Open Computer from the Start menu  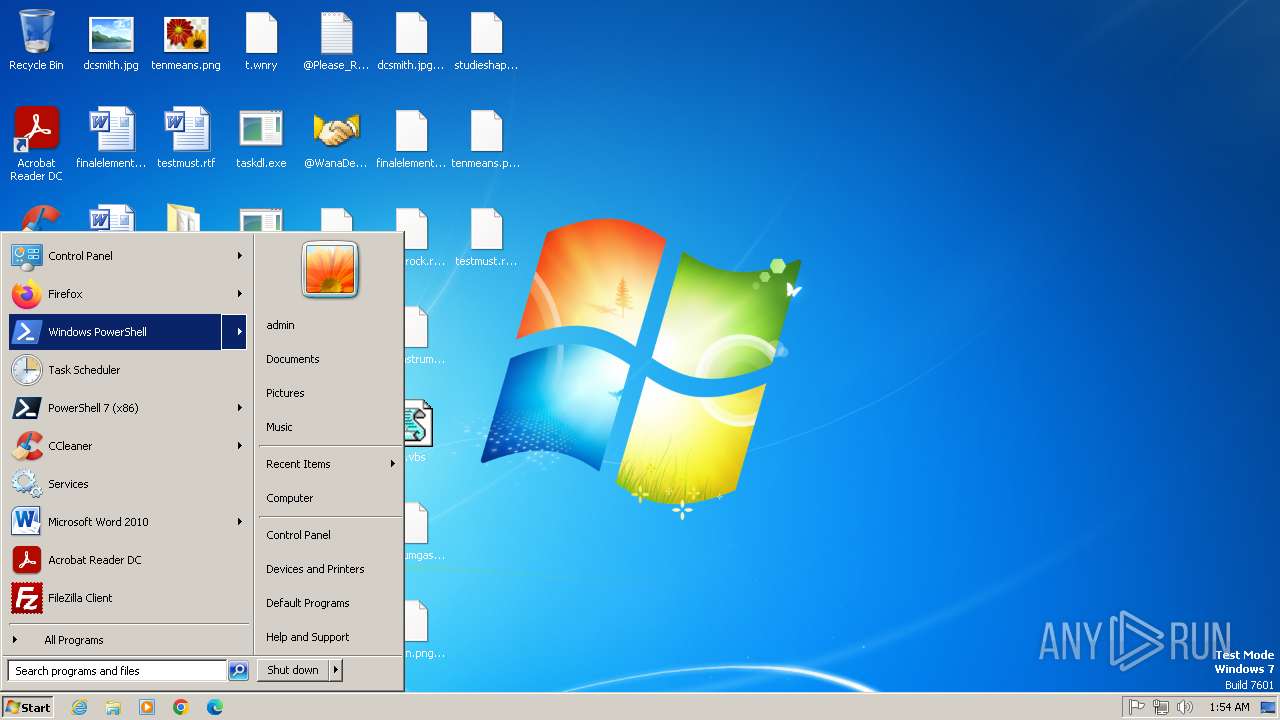(x=290, y=498)
